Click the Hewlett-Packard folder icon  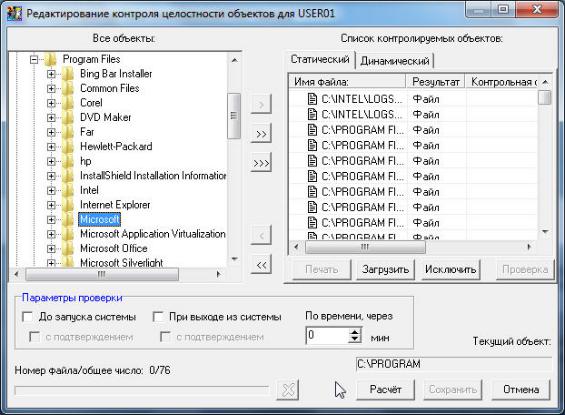[x=68, y=147]
